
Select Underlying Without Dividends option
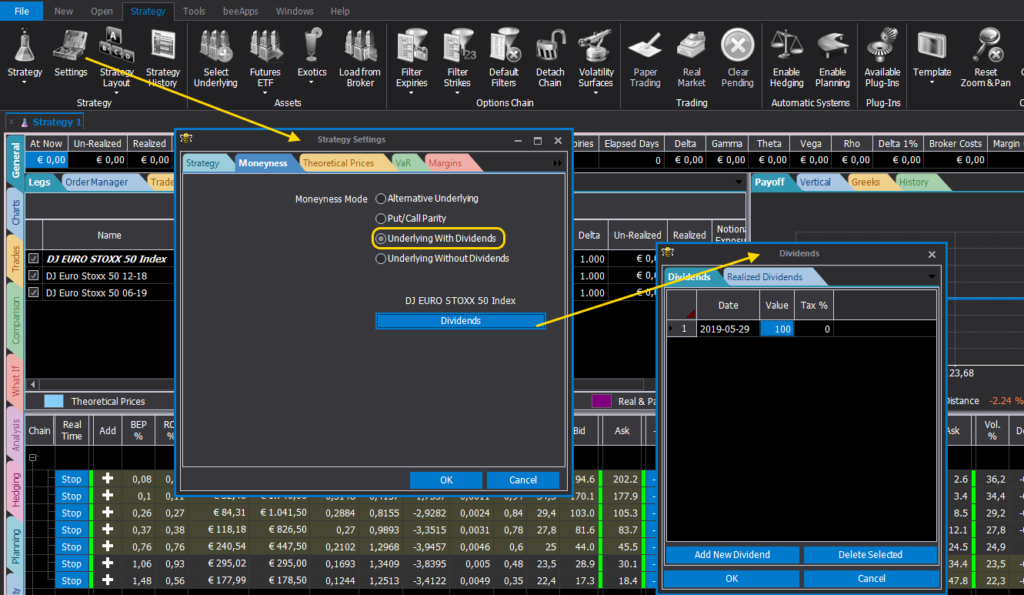click(x=380, y=258)
